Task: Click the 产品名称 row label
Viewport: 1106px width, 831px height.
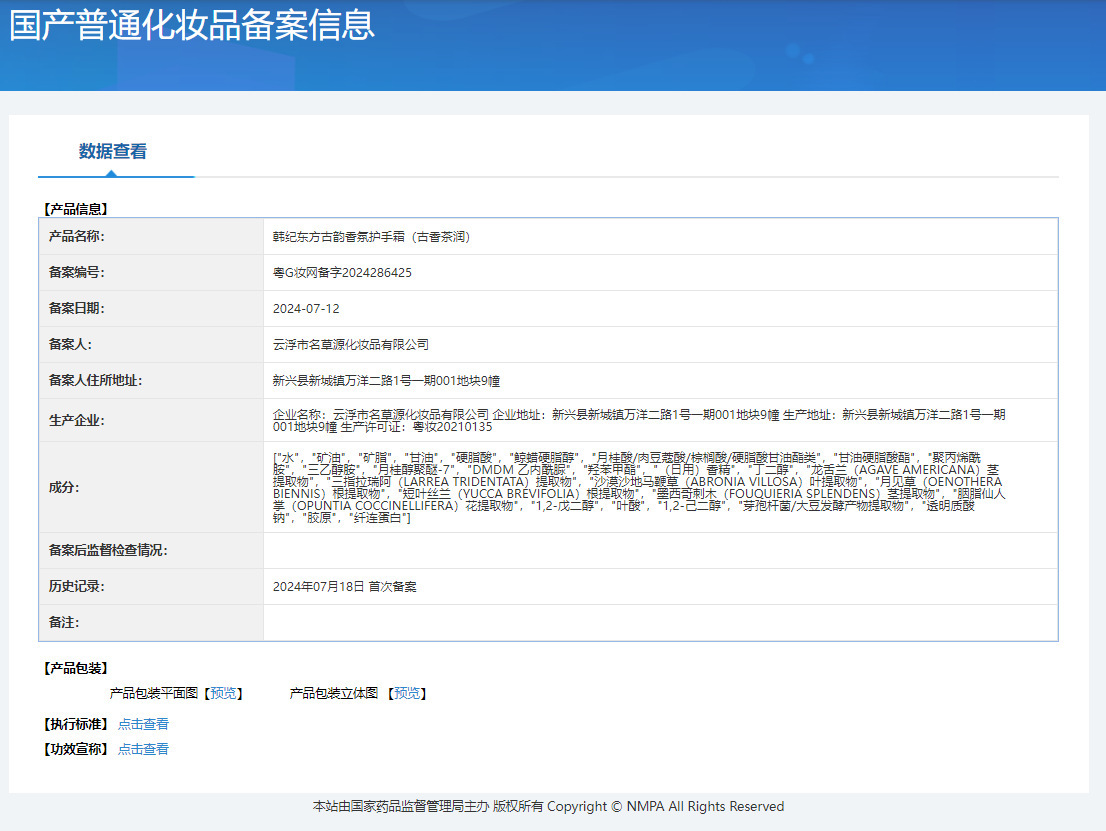Action: click(x=77, y=237)
